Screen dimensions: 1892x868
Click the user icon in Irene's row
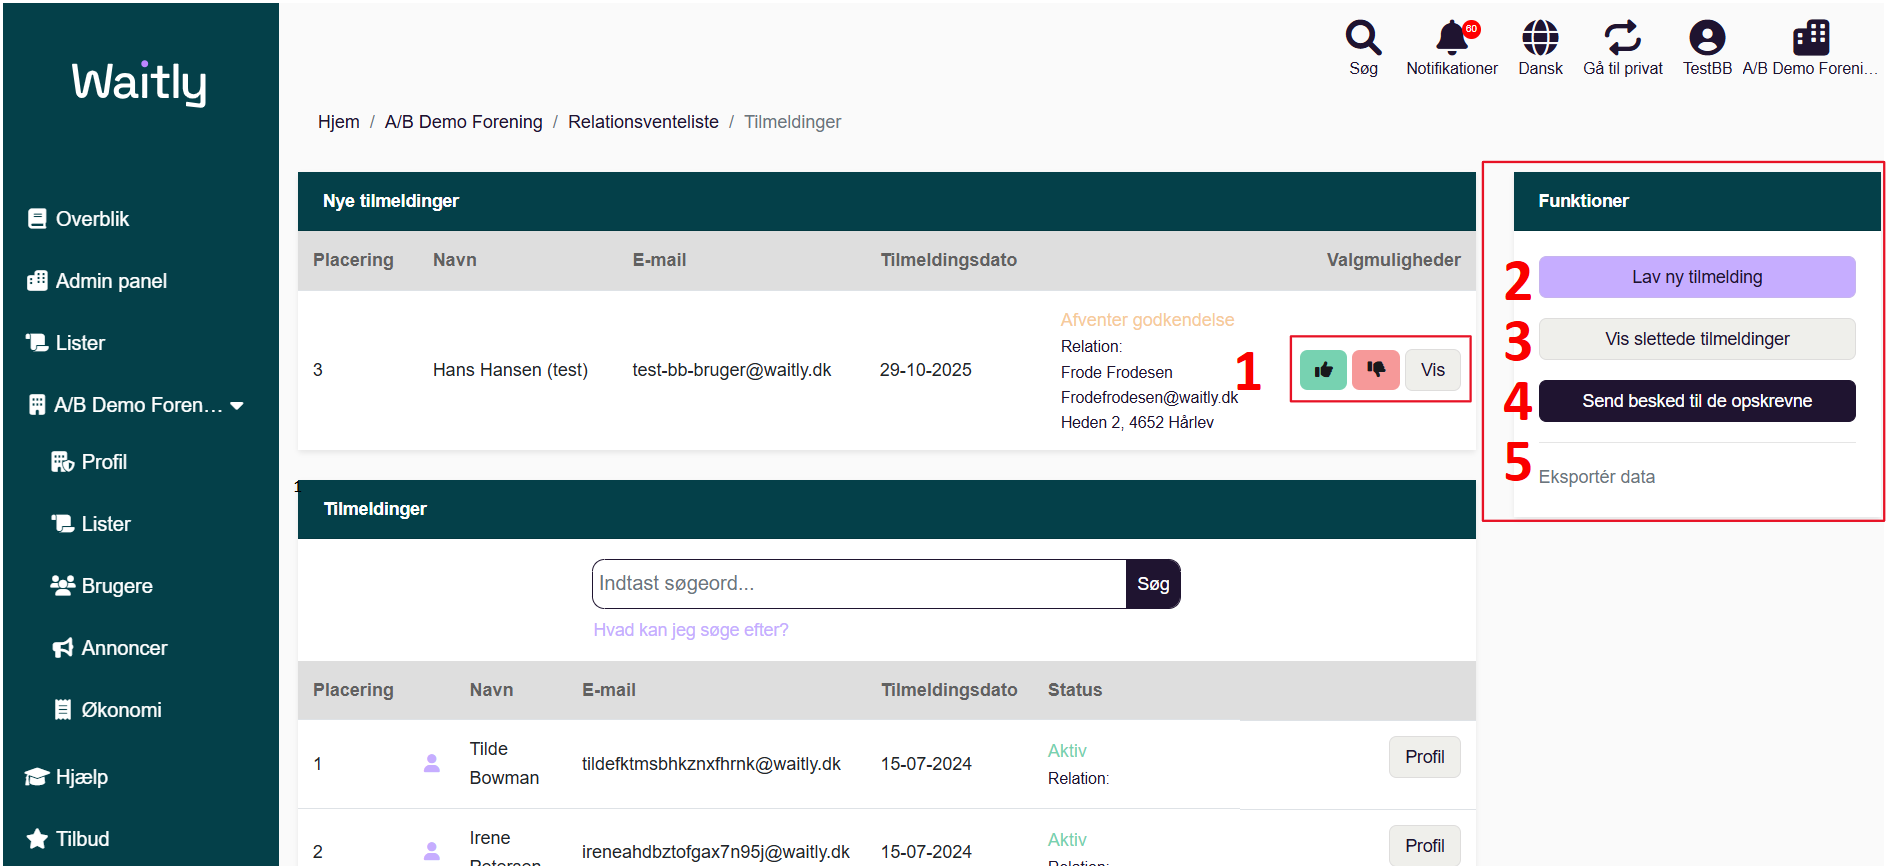tap(432, 851)
